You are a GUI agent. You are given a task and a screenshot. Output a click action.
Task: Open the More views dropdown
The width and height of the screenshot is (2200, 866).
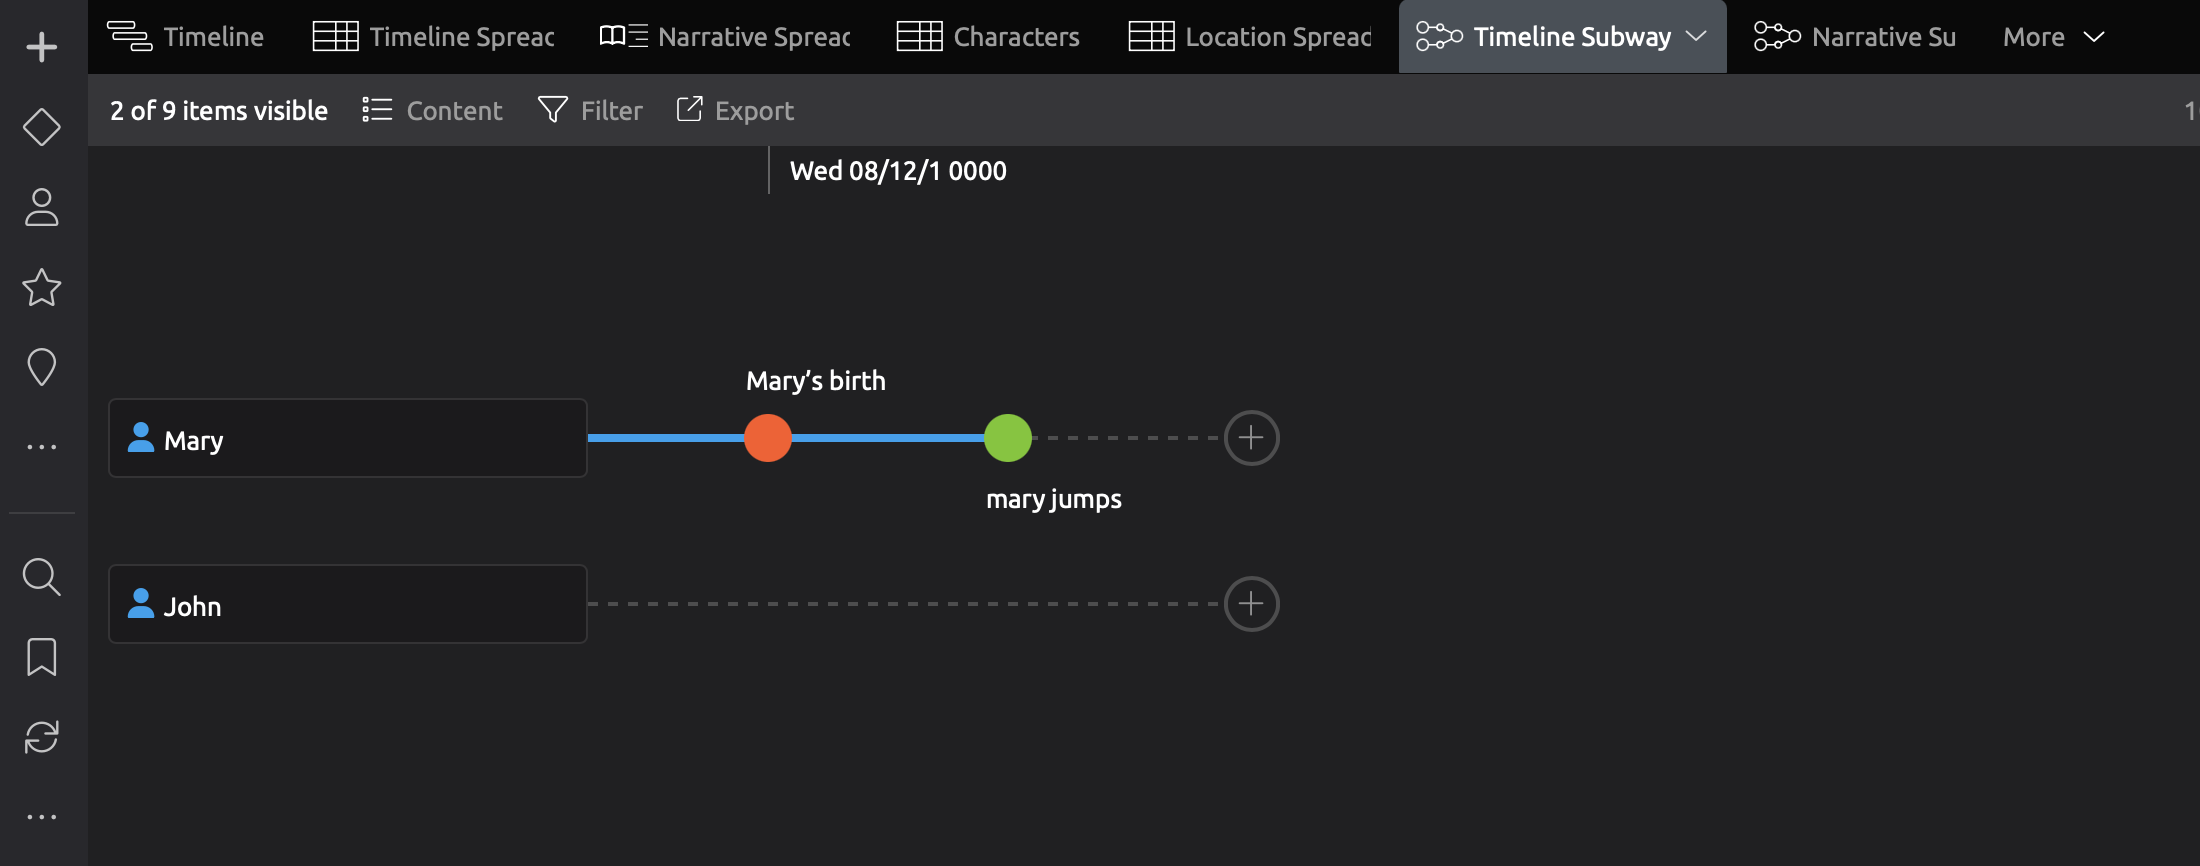tap(2053, 37)
